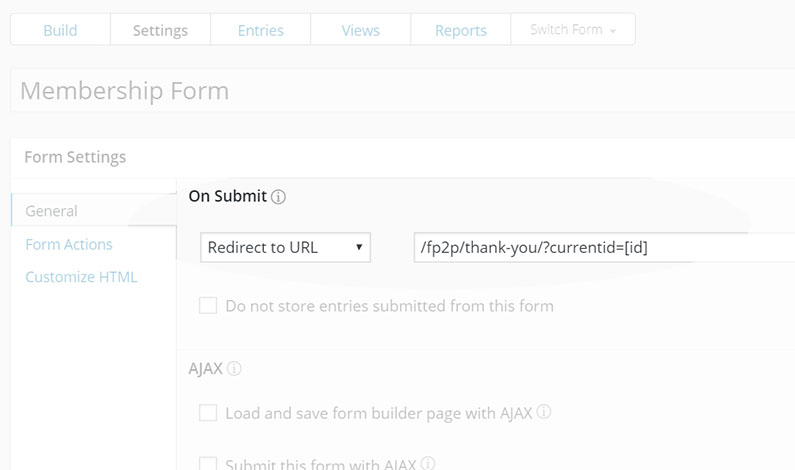Screen dimensions: 795x470
Task: Check Do not store entries checkbox
Action: coord(208,306)
